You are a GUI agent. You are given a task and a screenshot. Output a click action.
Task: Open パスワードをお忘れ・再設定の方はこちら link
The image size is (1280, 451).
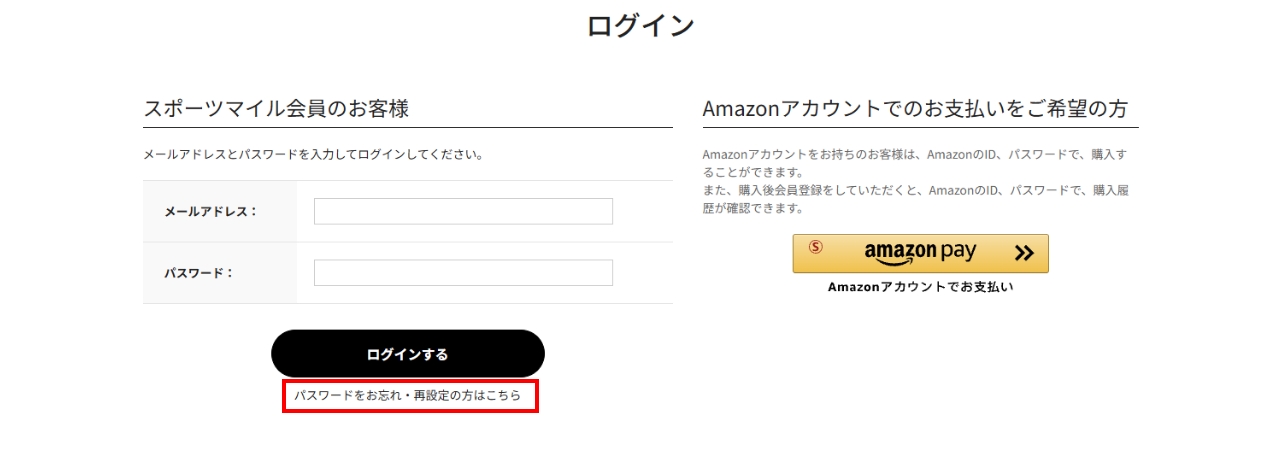click(x=408, y=396)
